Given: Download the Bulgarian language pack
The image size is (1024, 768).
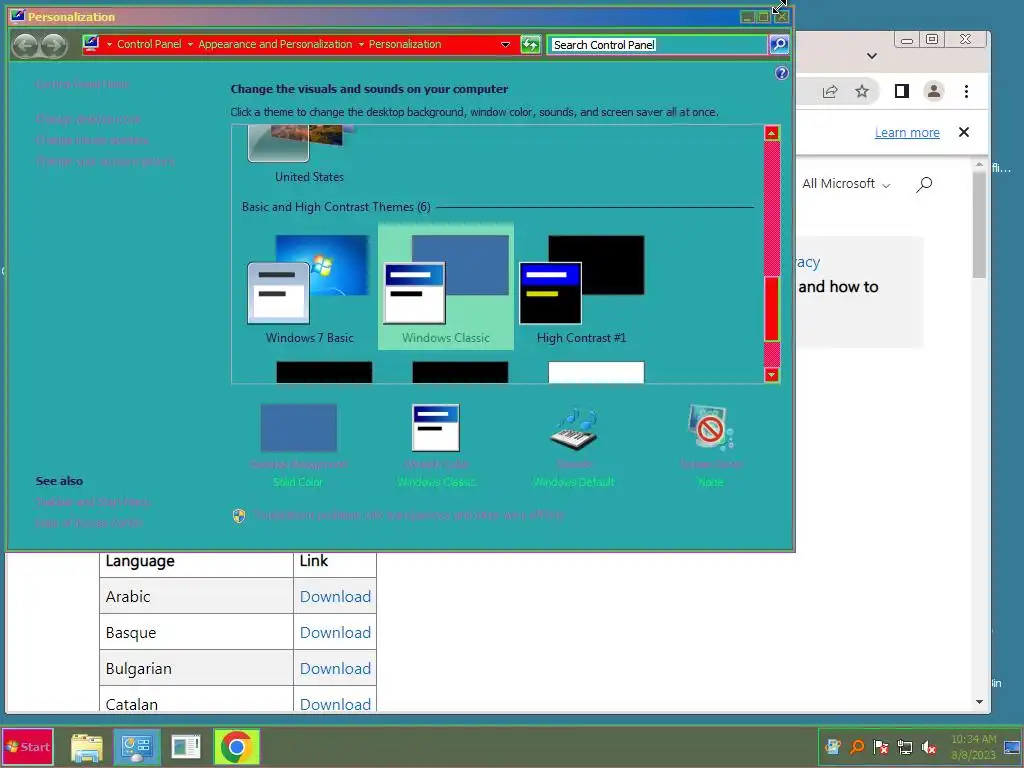Looking at the screenshot, I should pyautogui.click(x=335, y=668).
